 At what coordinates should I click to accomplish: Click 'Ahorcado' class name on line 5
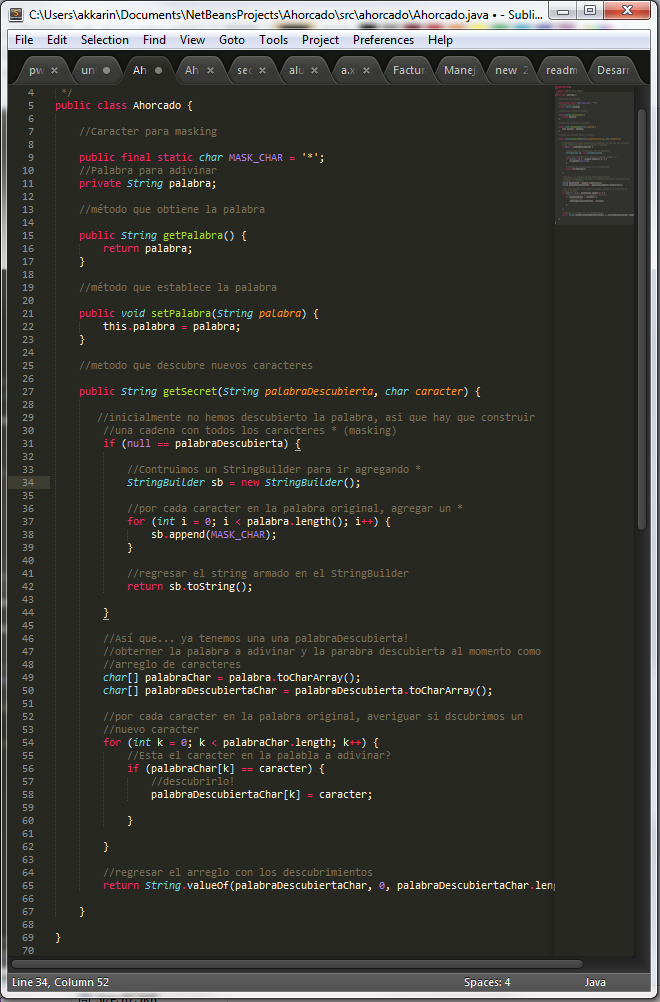pyautogui.click(x=157, y=105)
